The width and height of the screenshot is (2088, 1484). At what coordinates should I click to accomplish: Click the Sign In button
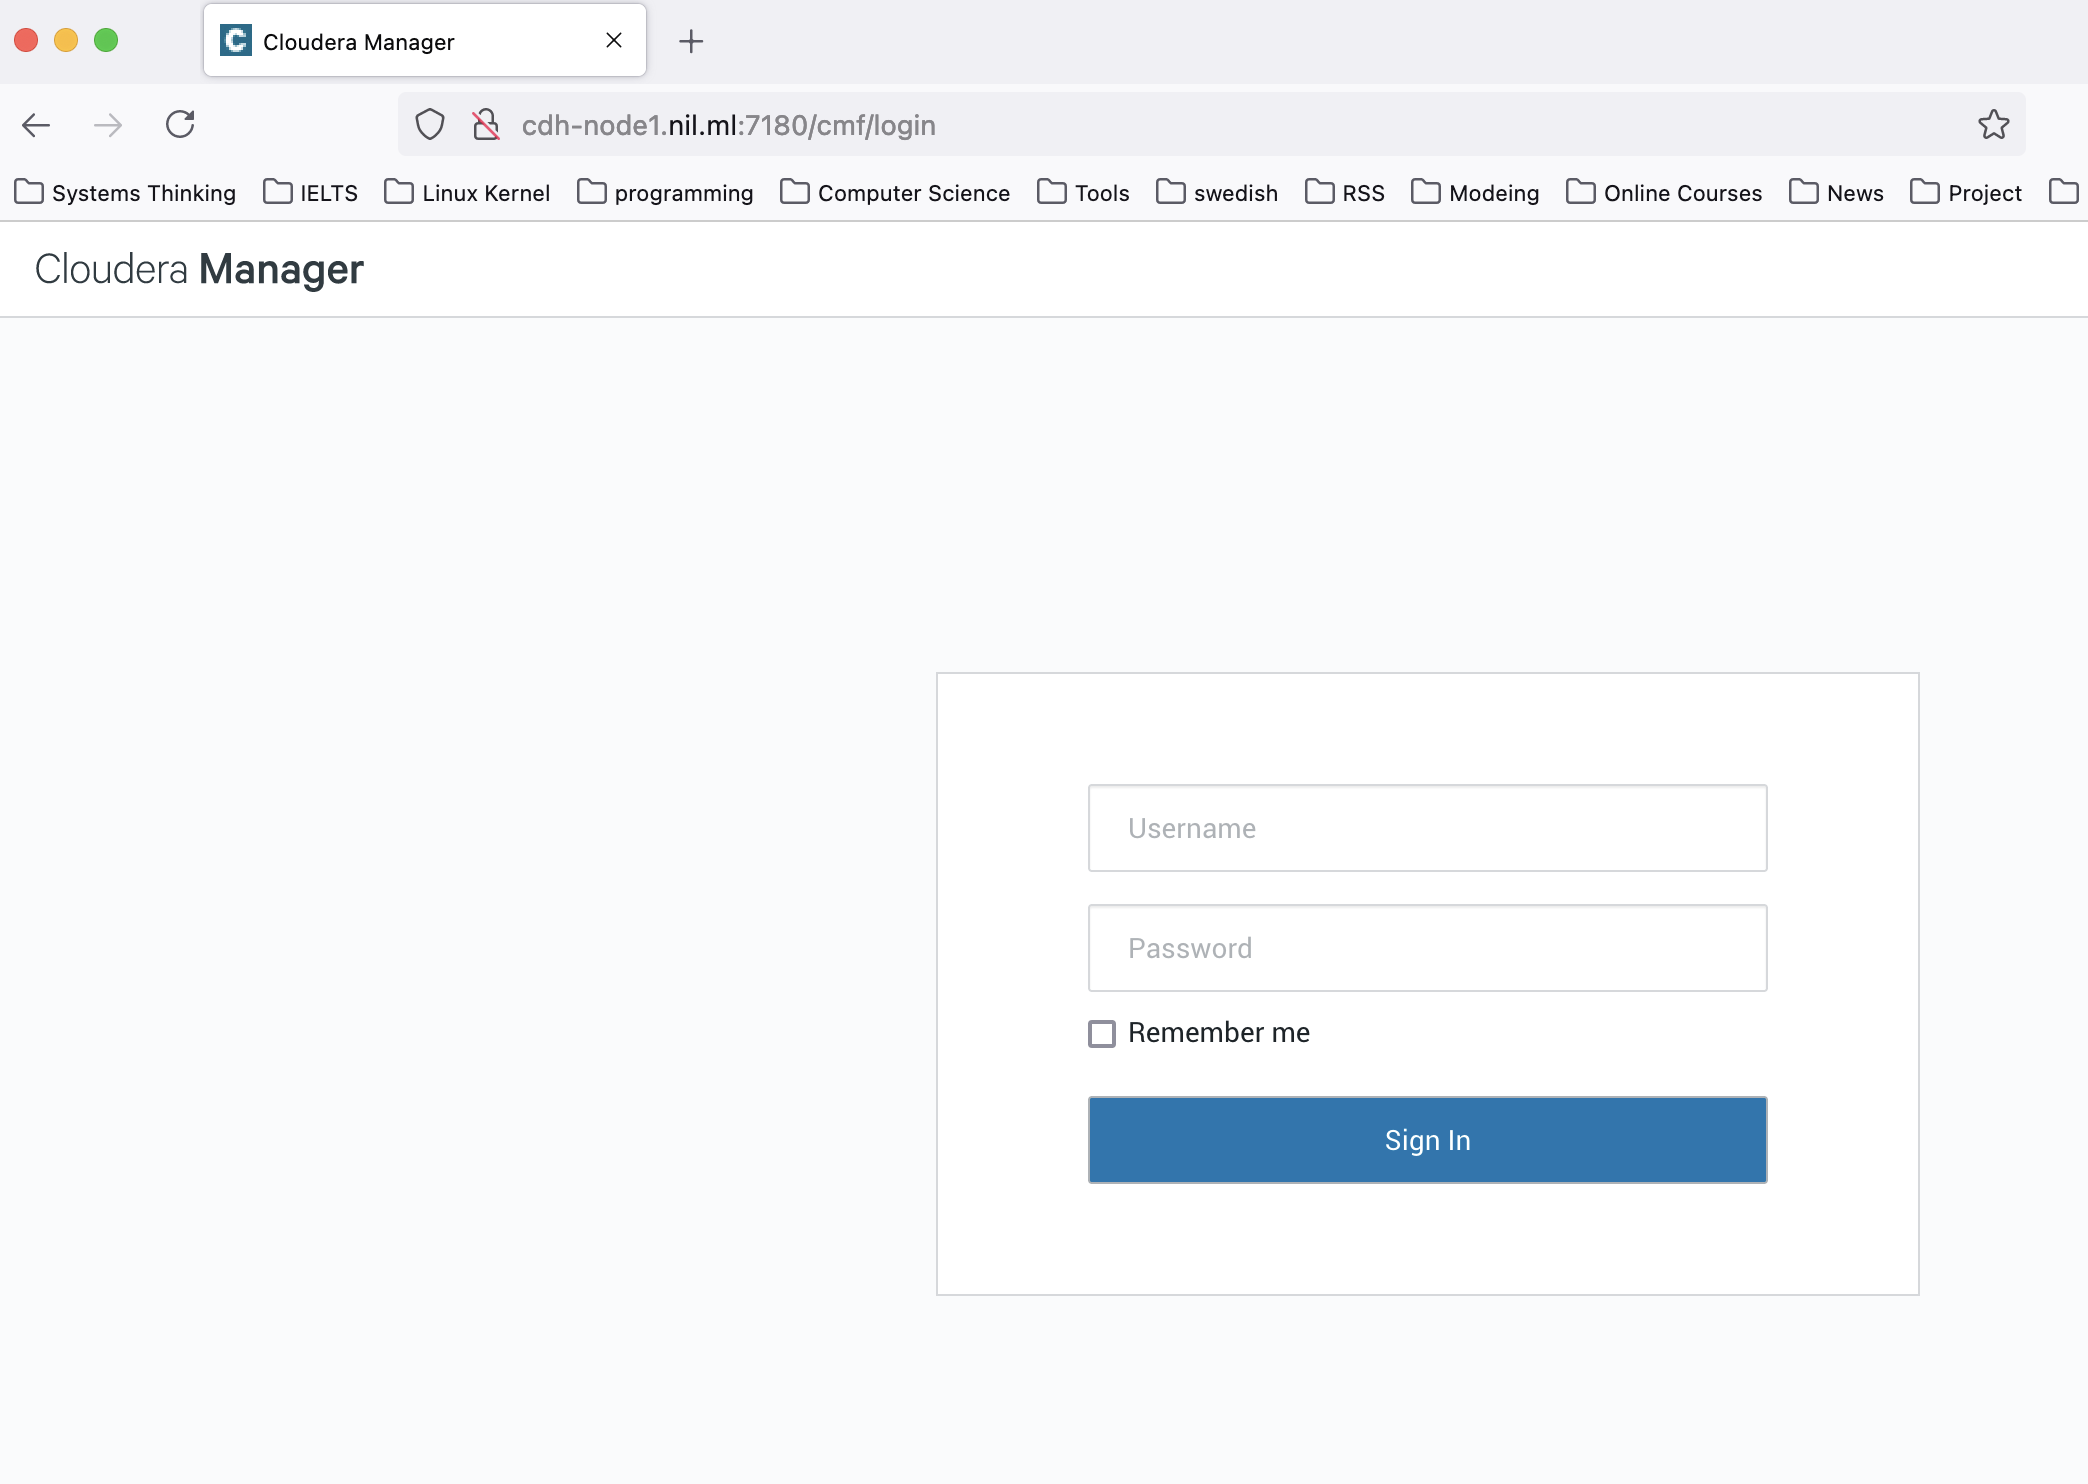(1427, 1140)
